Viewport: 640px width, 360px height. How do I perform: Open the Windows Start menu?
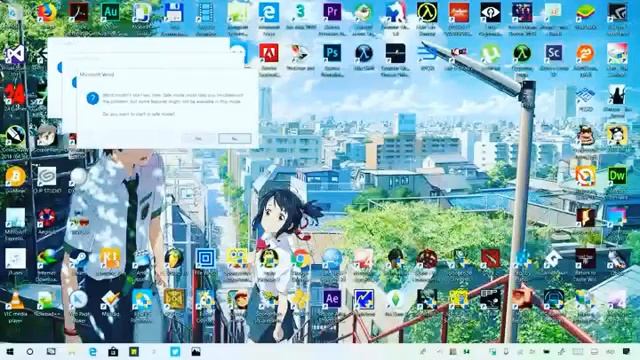pyautogui.click(x=10, y=351)
